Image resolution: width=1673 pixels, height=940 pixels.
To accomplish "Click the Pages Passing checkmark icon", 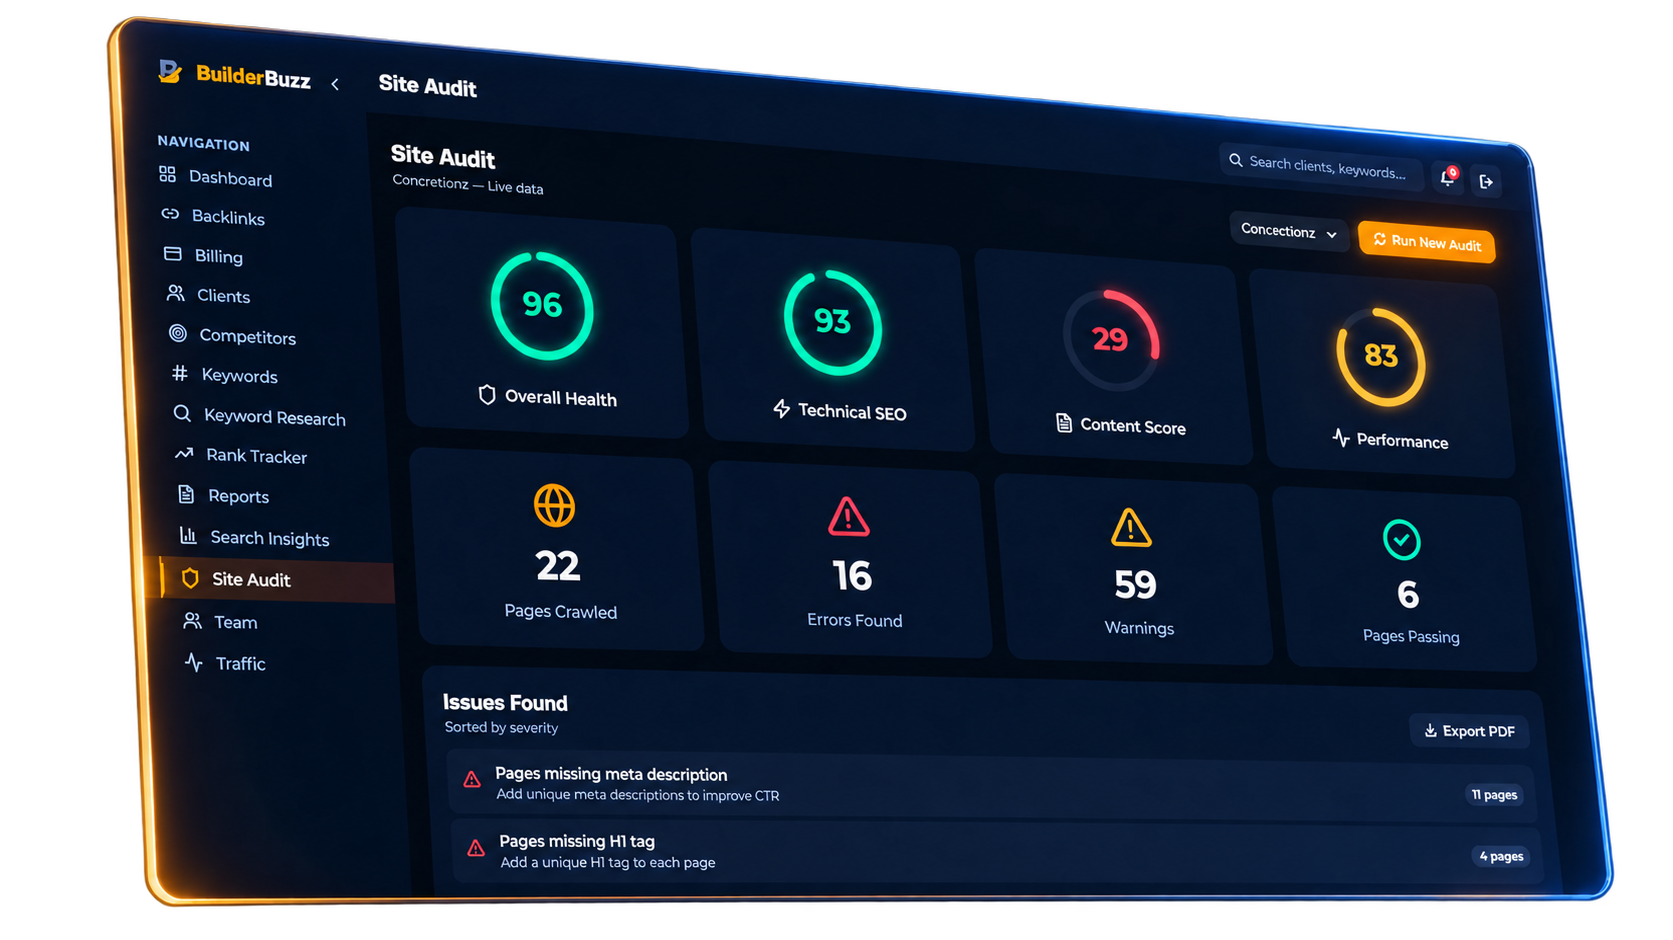I will [1401, 539].
